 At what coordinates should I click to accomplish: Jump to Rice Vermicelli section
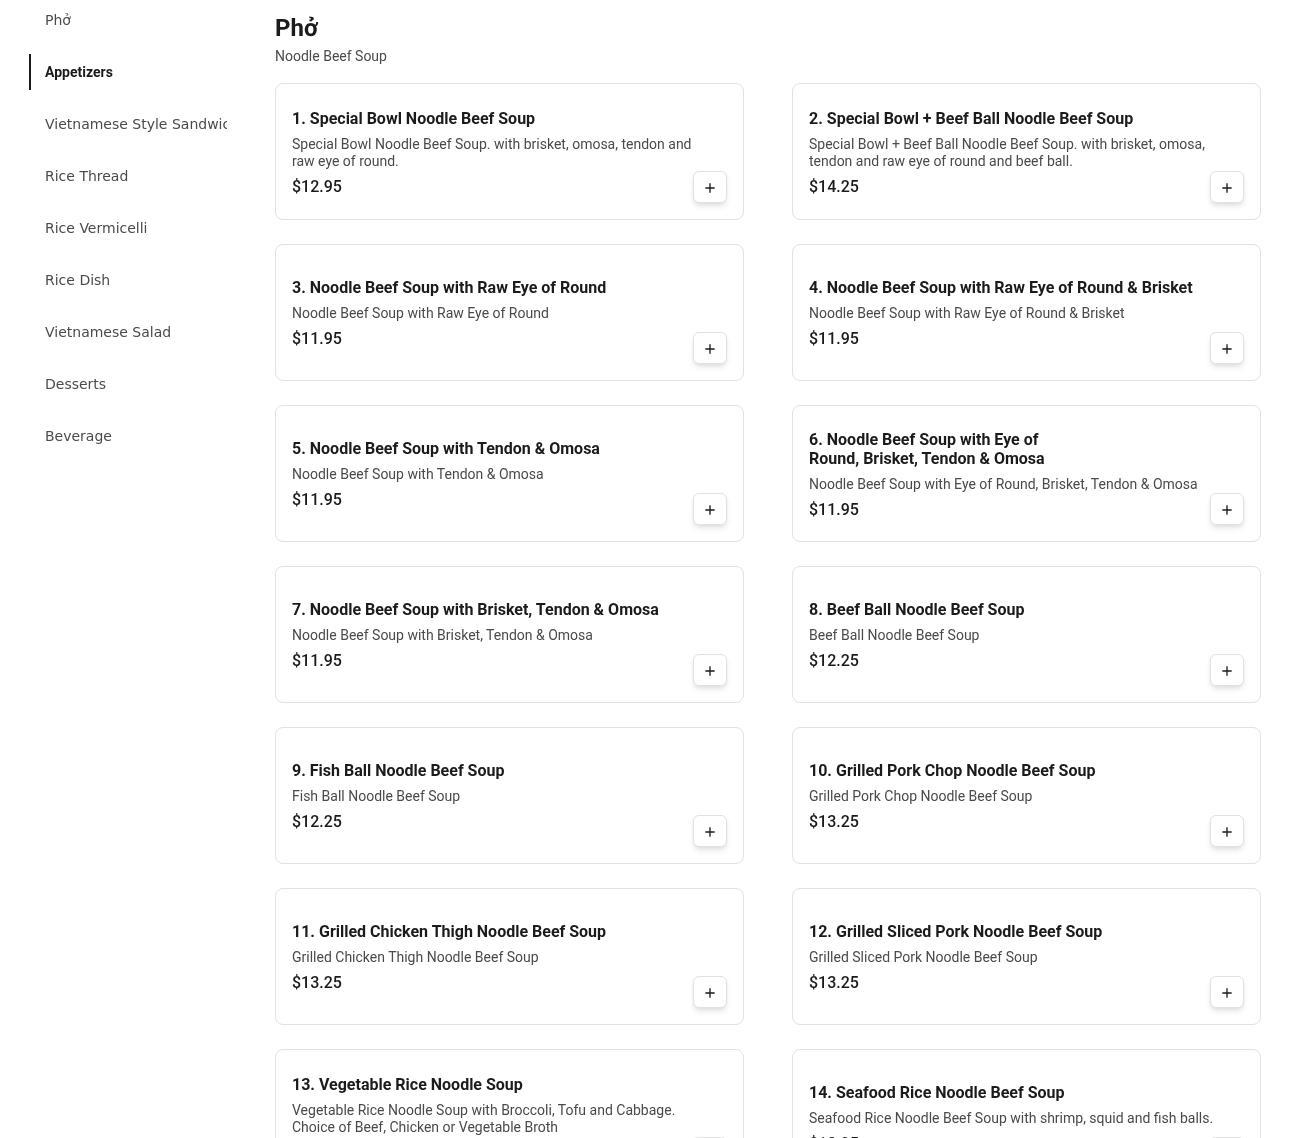tap(96, 228)
